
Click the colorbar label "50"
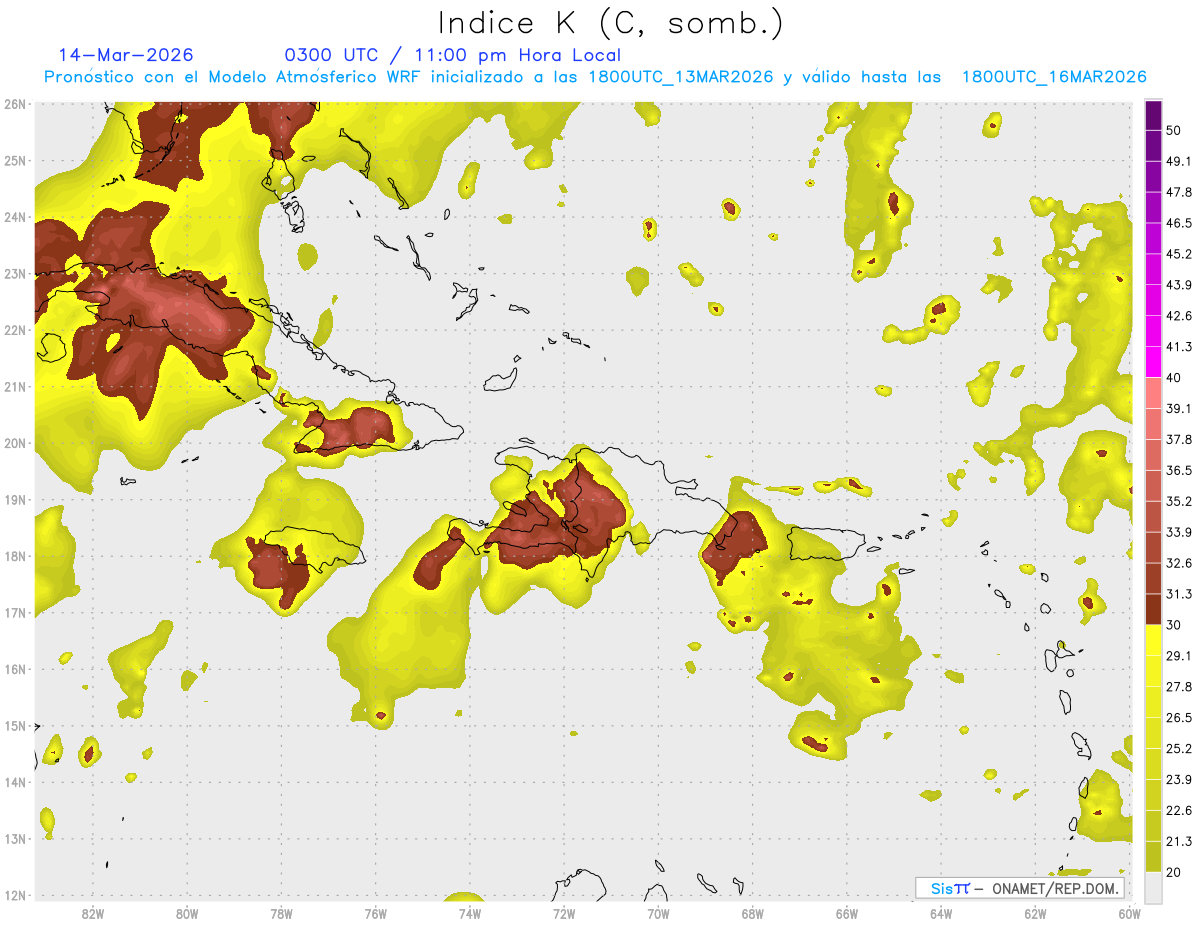pos(1174,131)
